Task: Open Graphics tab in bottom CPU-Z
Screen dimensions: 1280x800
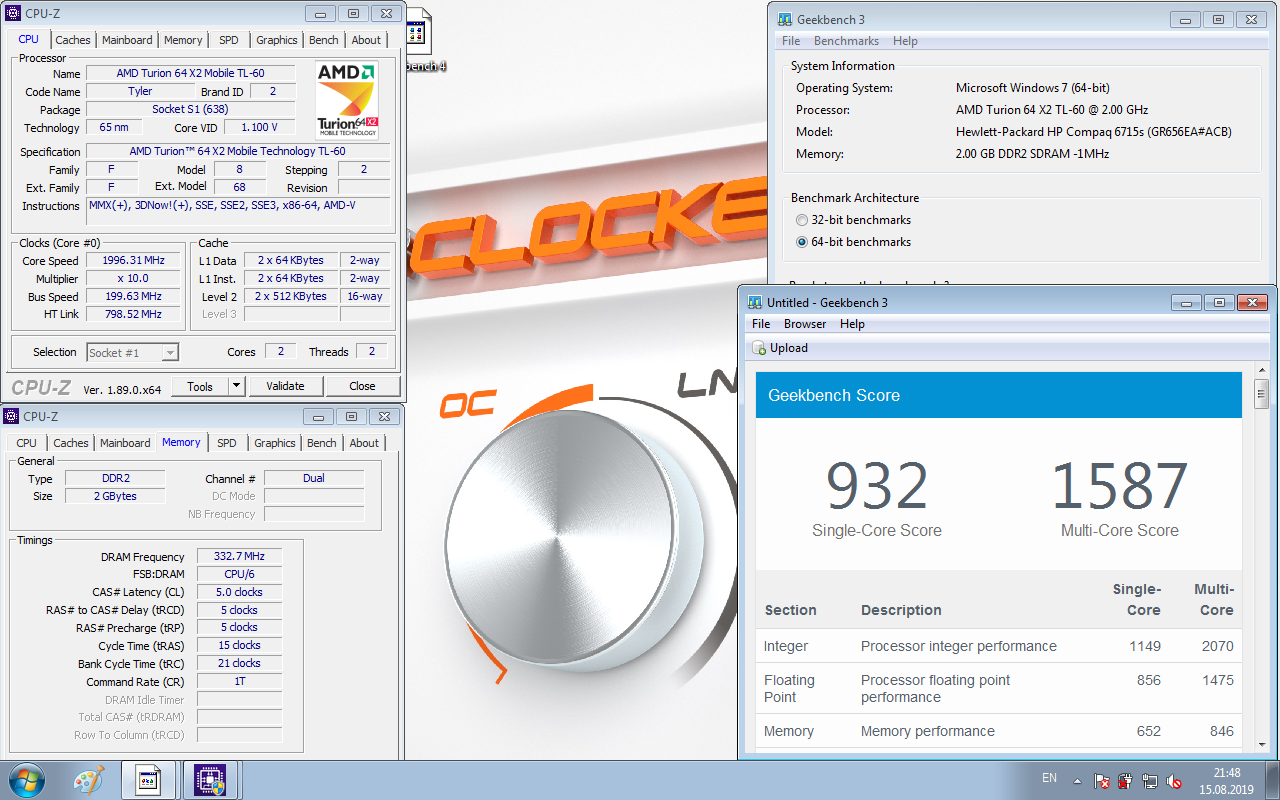Action: pyautogui.click(x=275, y=443)
